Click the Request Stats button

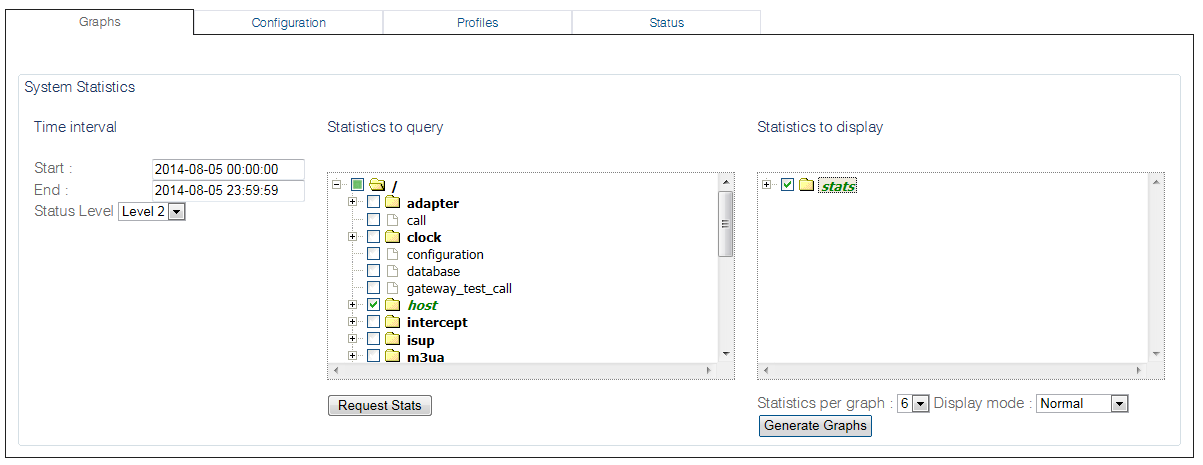click(380, 405)
